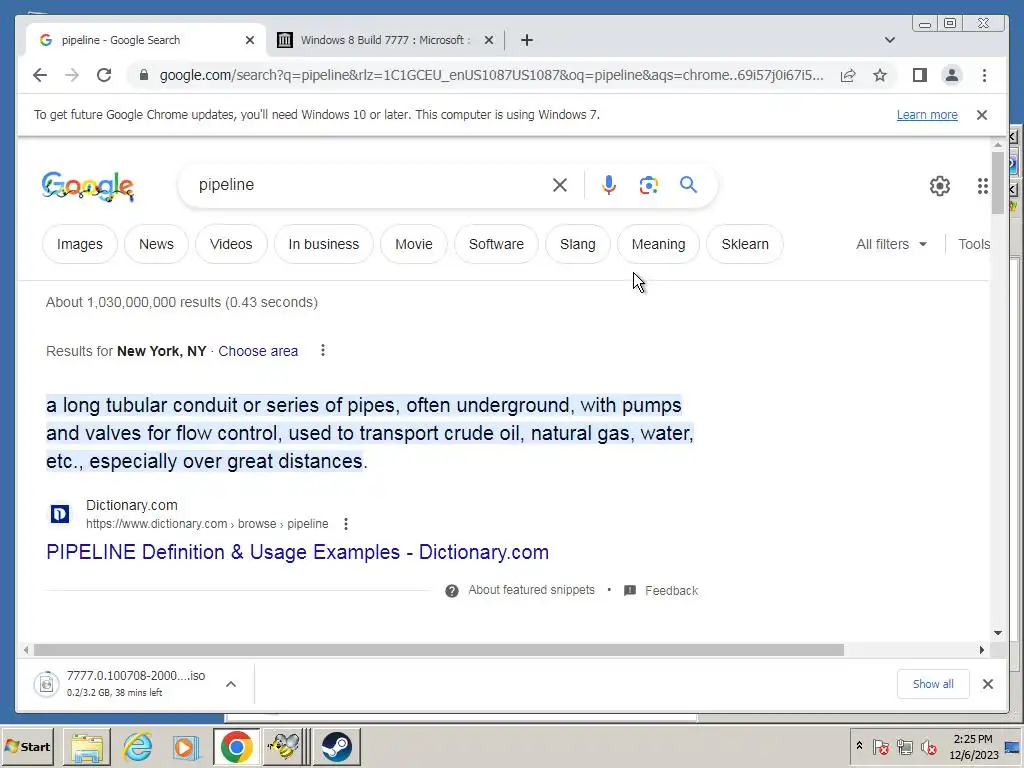Launch Internet Explorer from taskbar

coord(138,747)
